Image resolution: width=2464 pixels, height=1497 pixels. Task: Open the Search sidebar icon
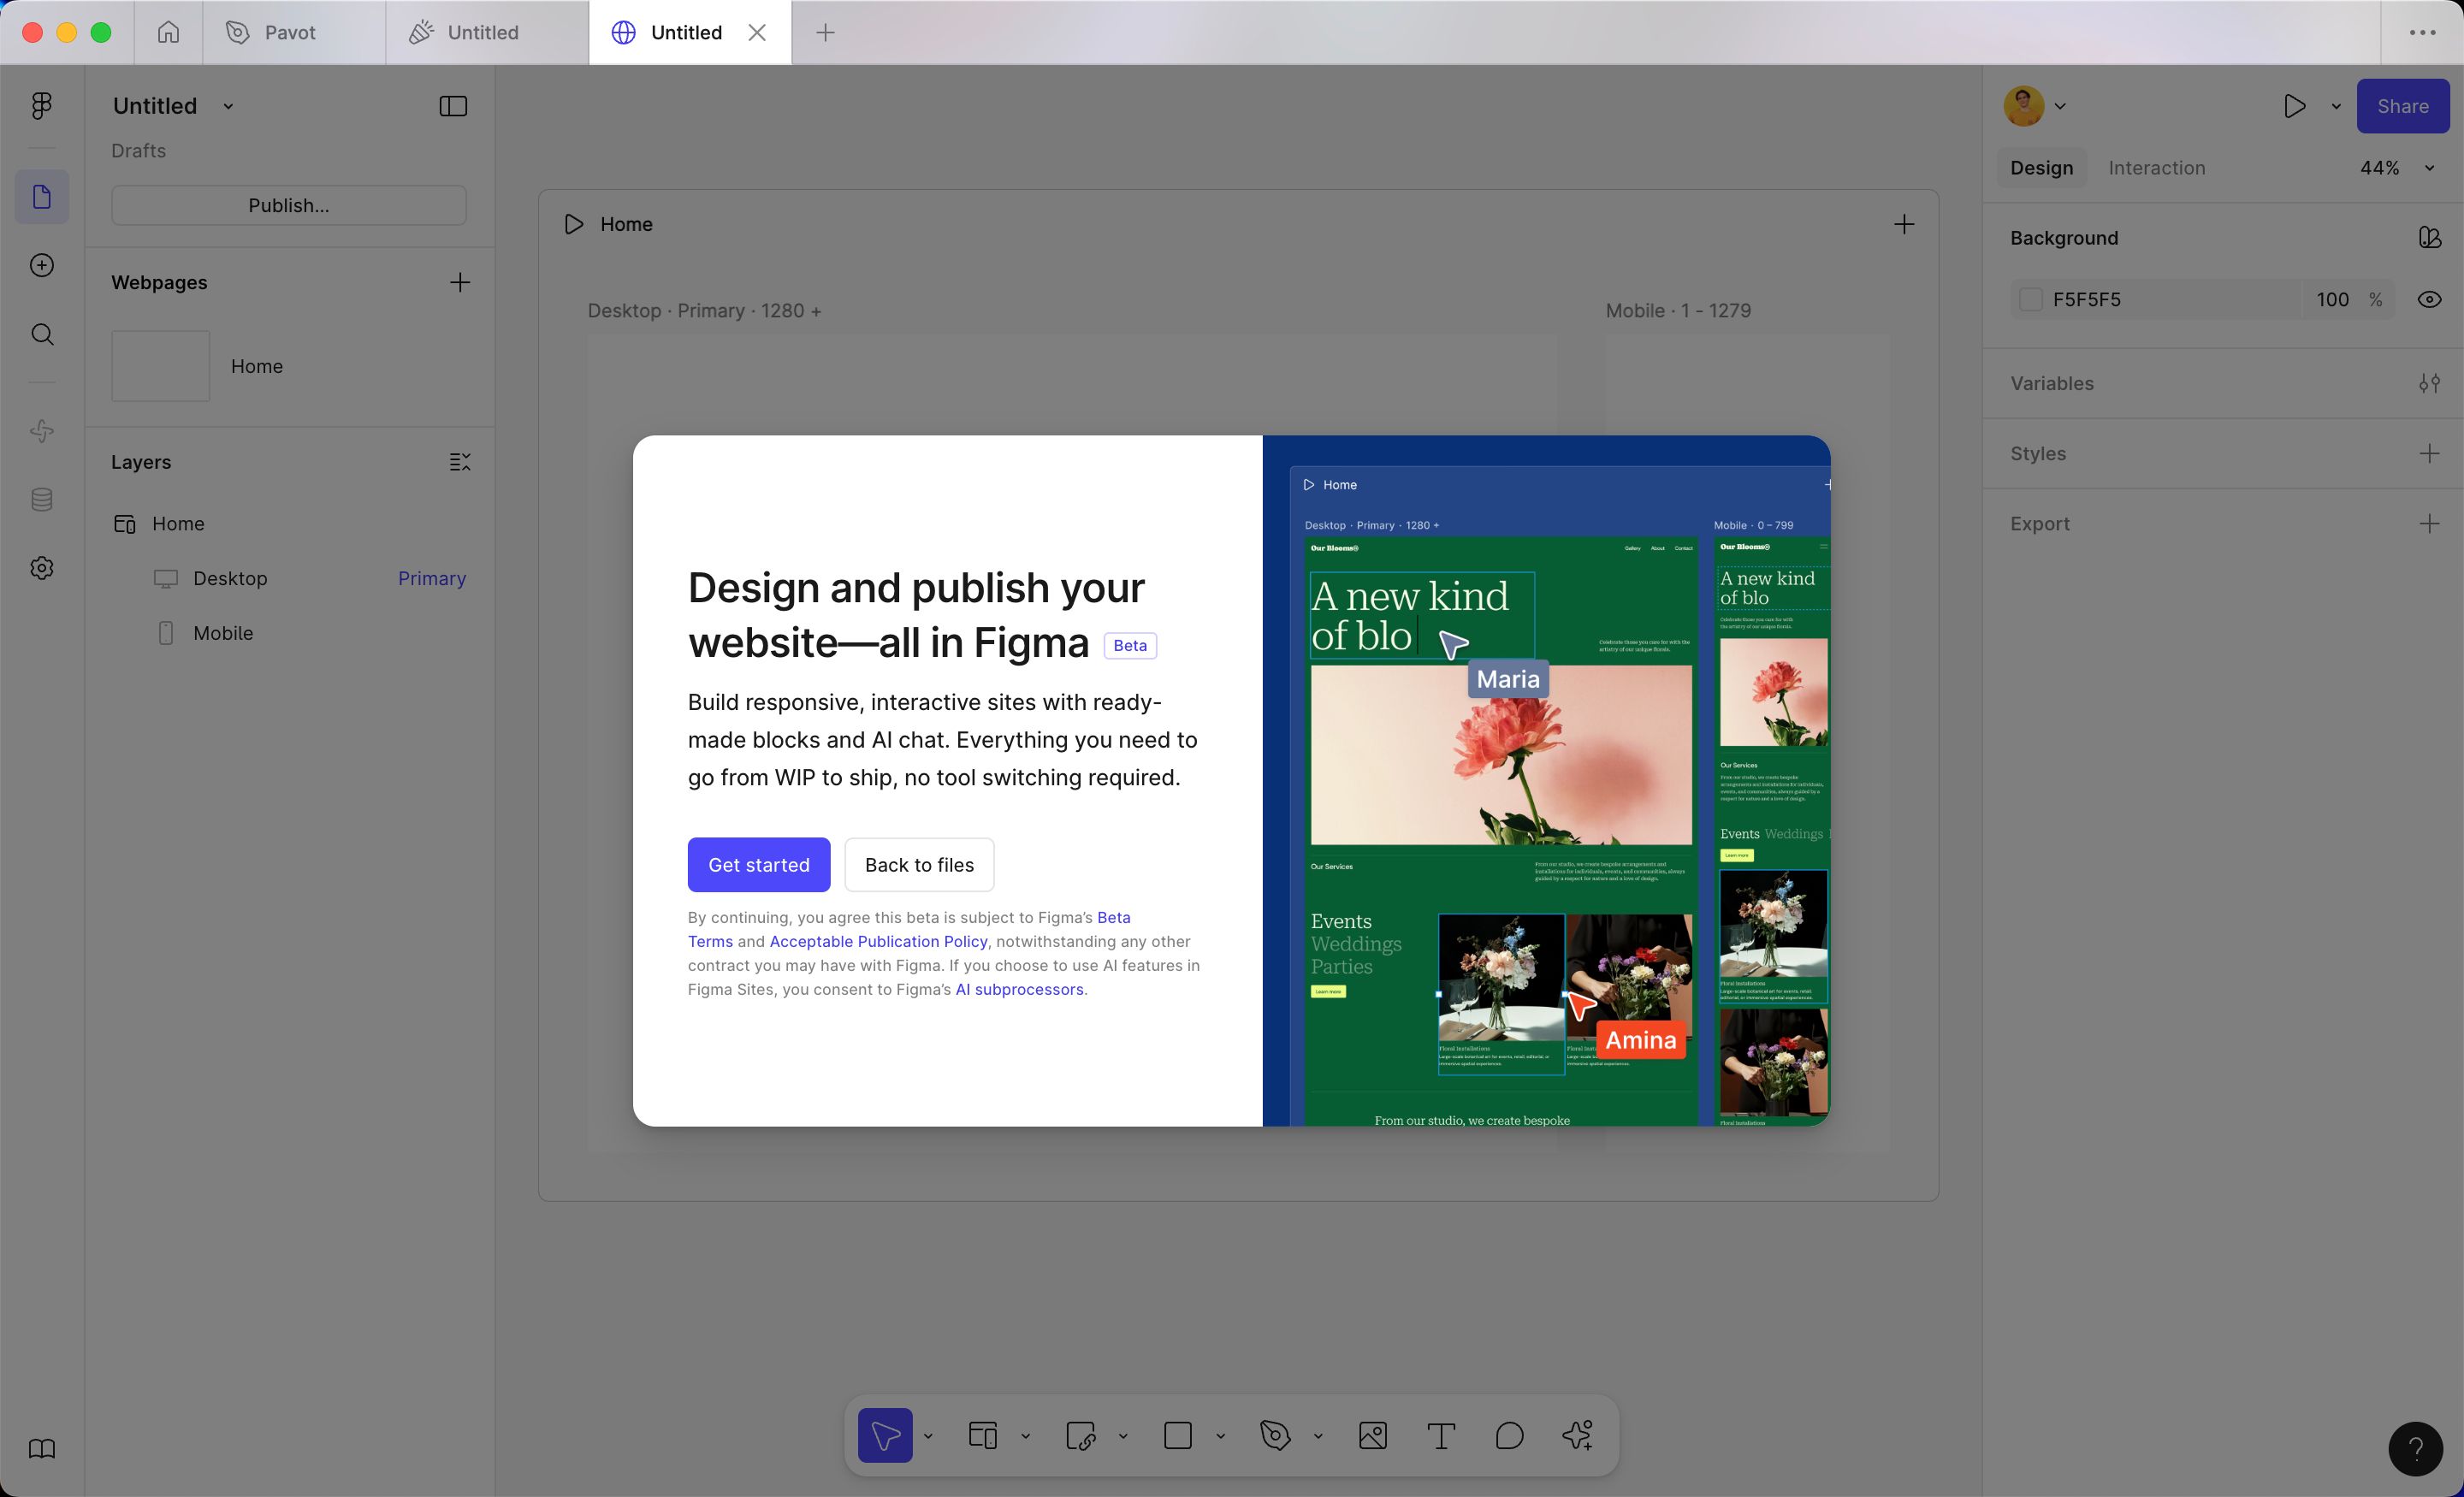42,334
